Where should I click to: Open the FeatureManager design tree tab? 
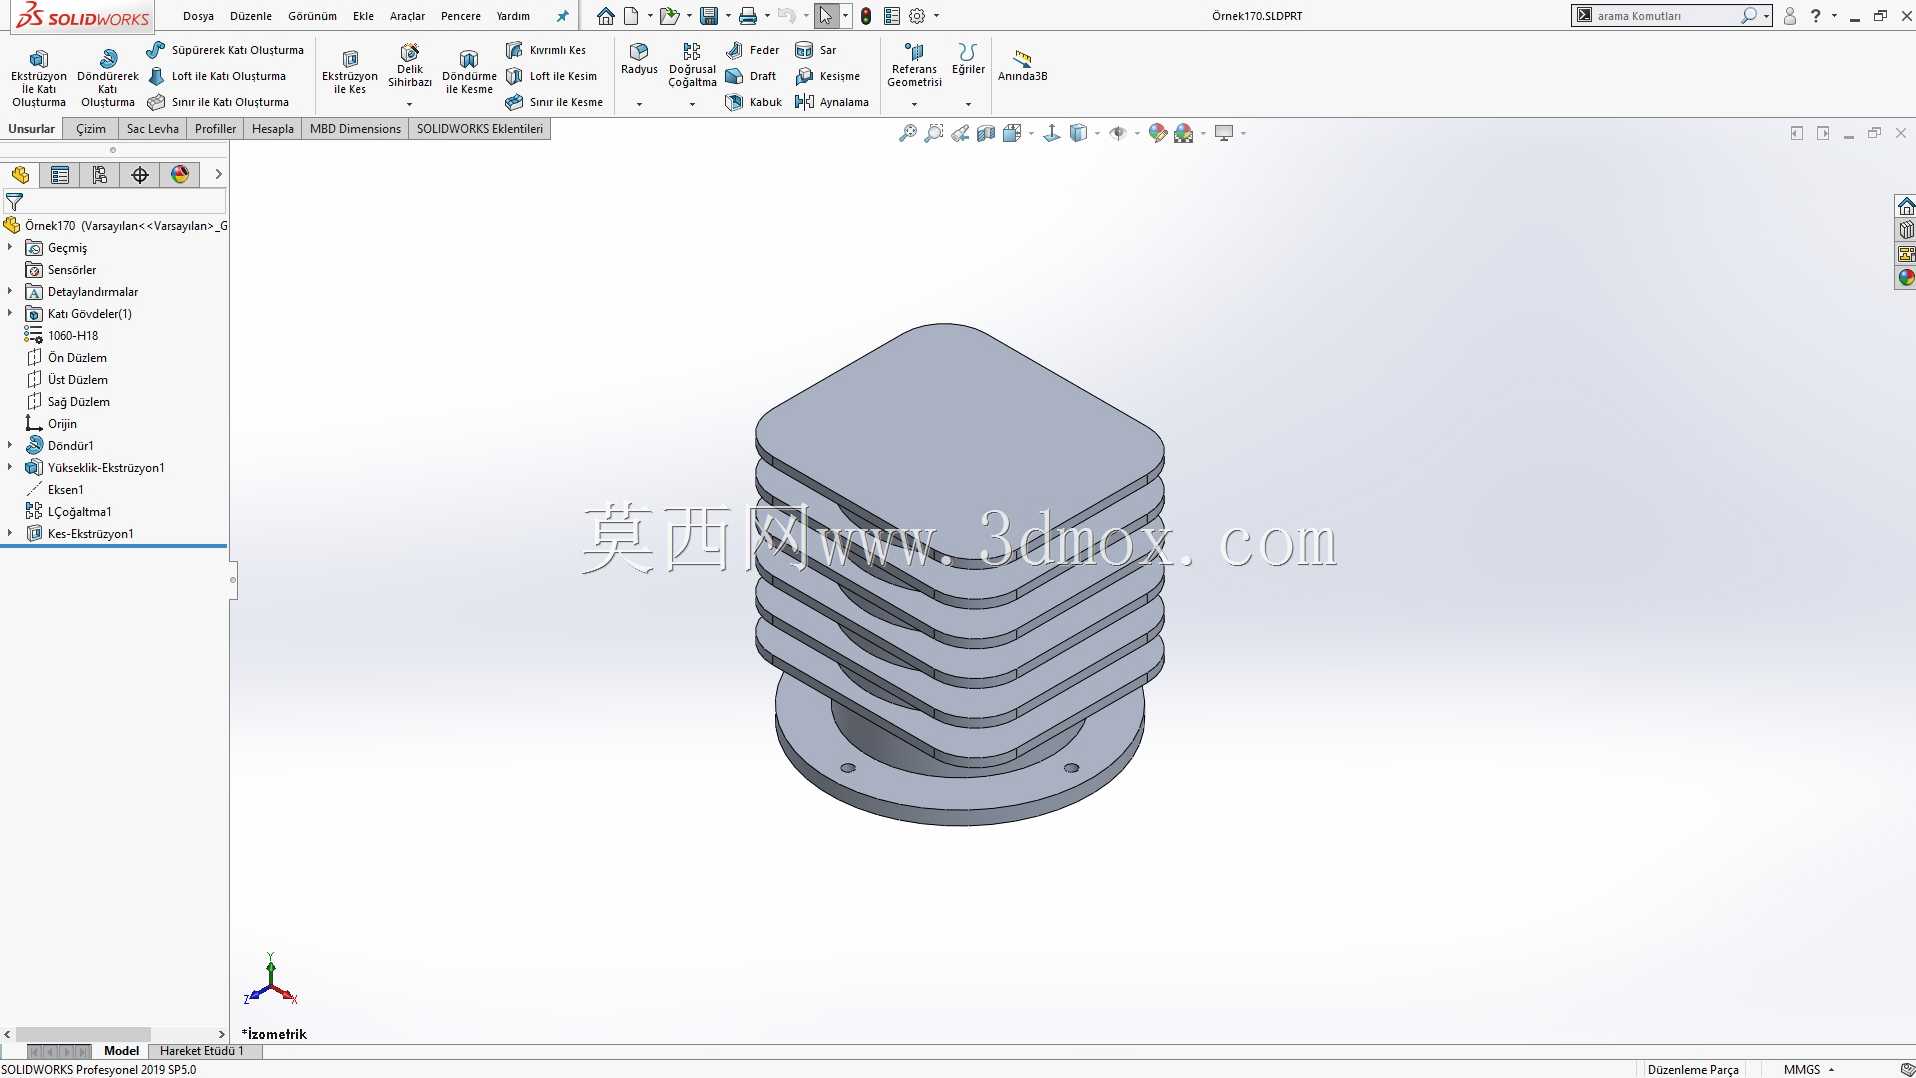point(20,175)
